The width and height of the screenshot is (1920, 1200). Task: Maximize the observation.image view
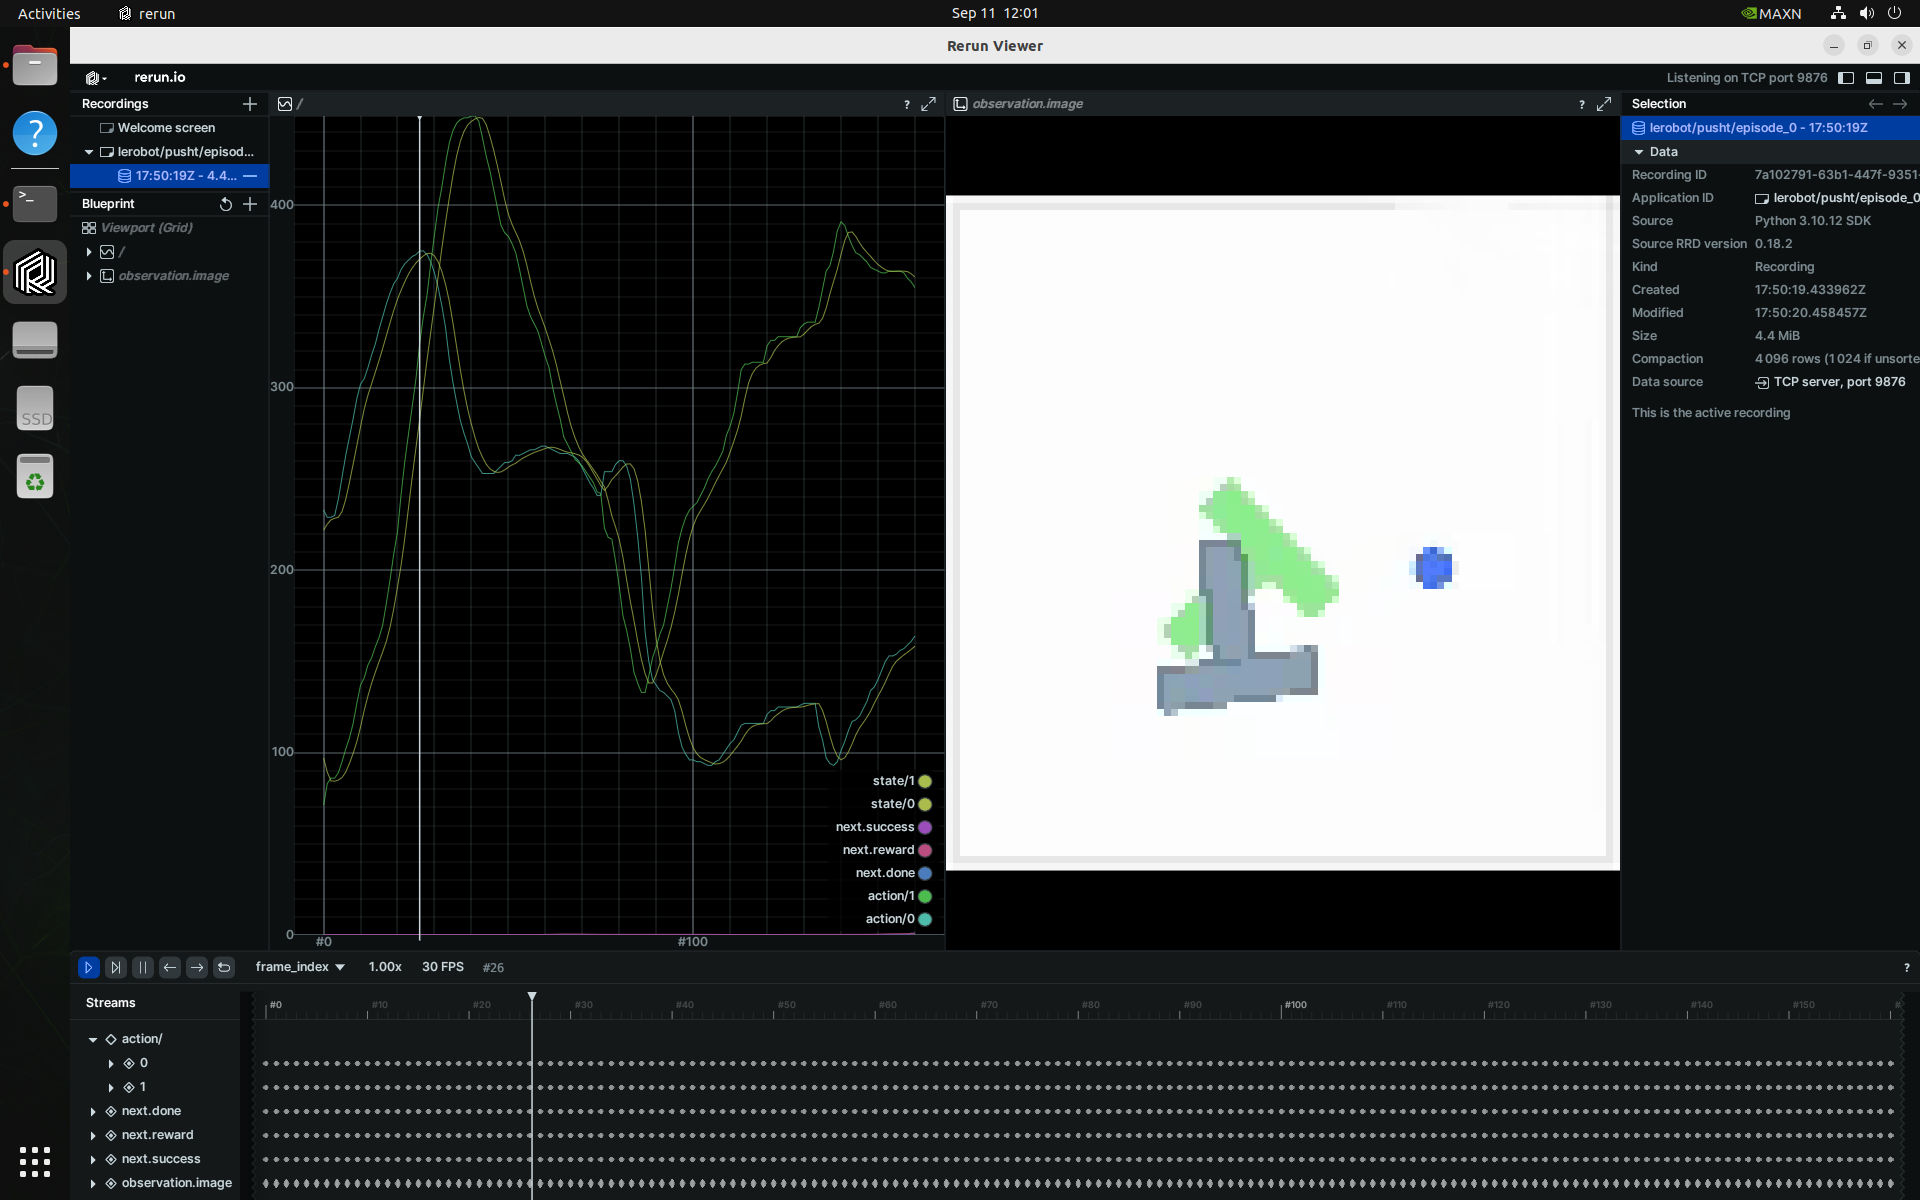[1604, 104]
